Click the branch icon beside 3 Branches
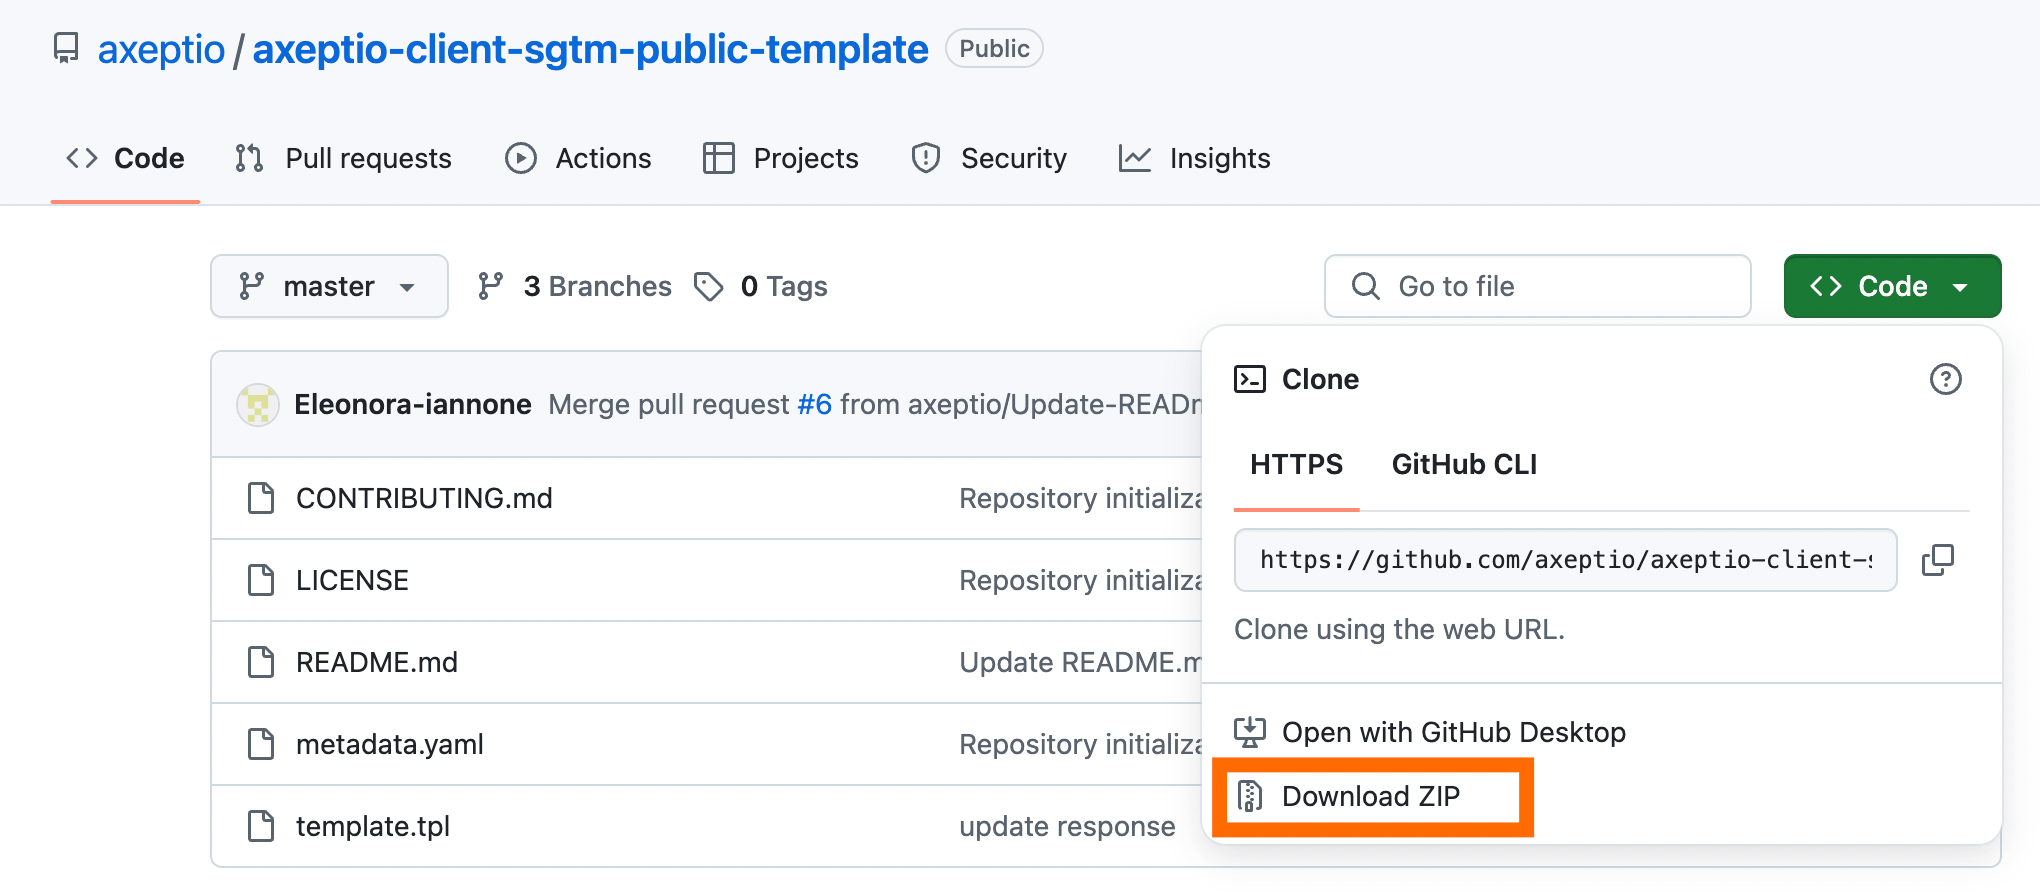 coord(490,286)
